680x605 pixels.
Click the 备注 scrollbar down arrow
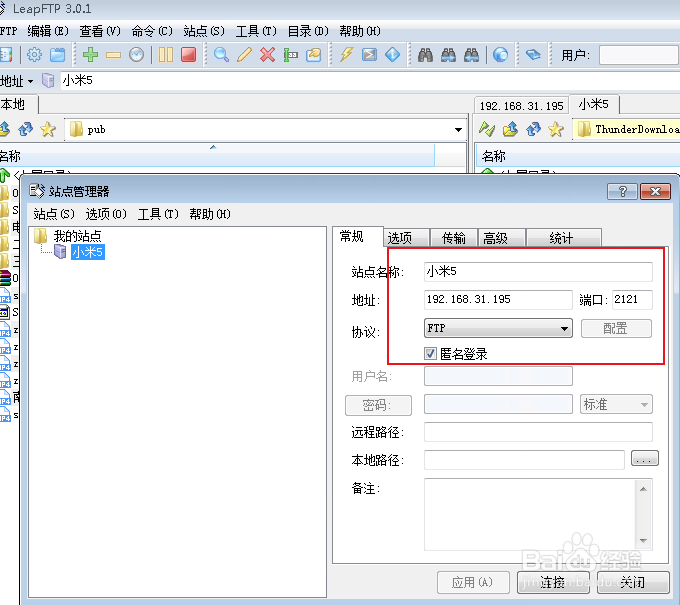(644, 540)
